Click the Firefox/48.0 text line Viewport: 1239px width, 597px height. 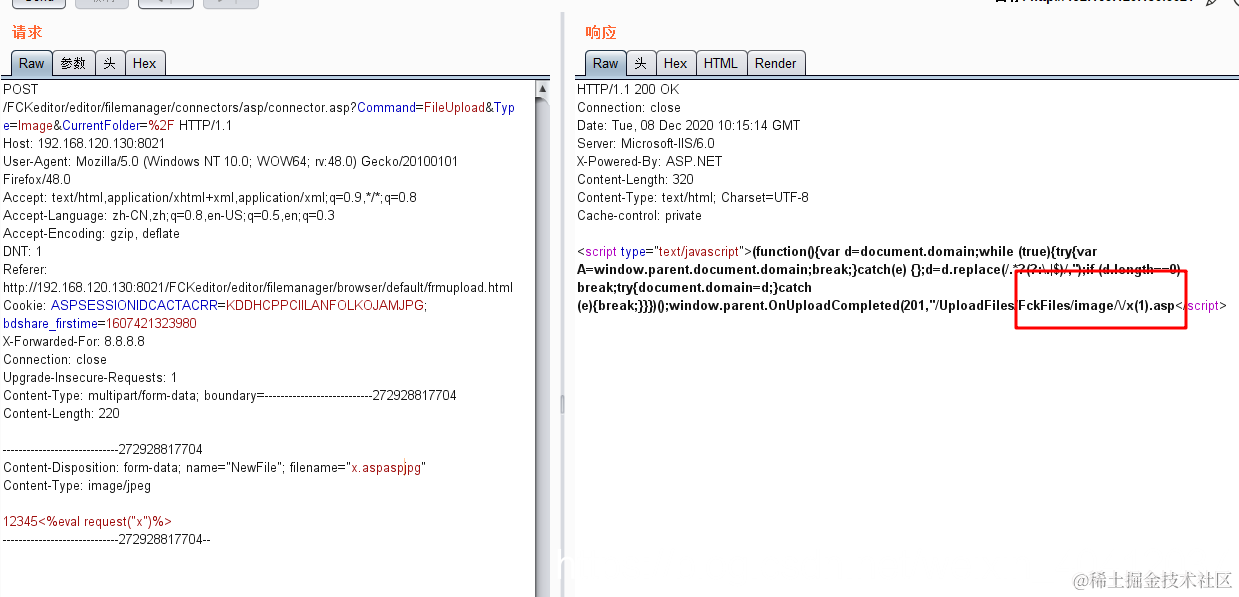tap(37, 179)
